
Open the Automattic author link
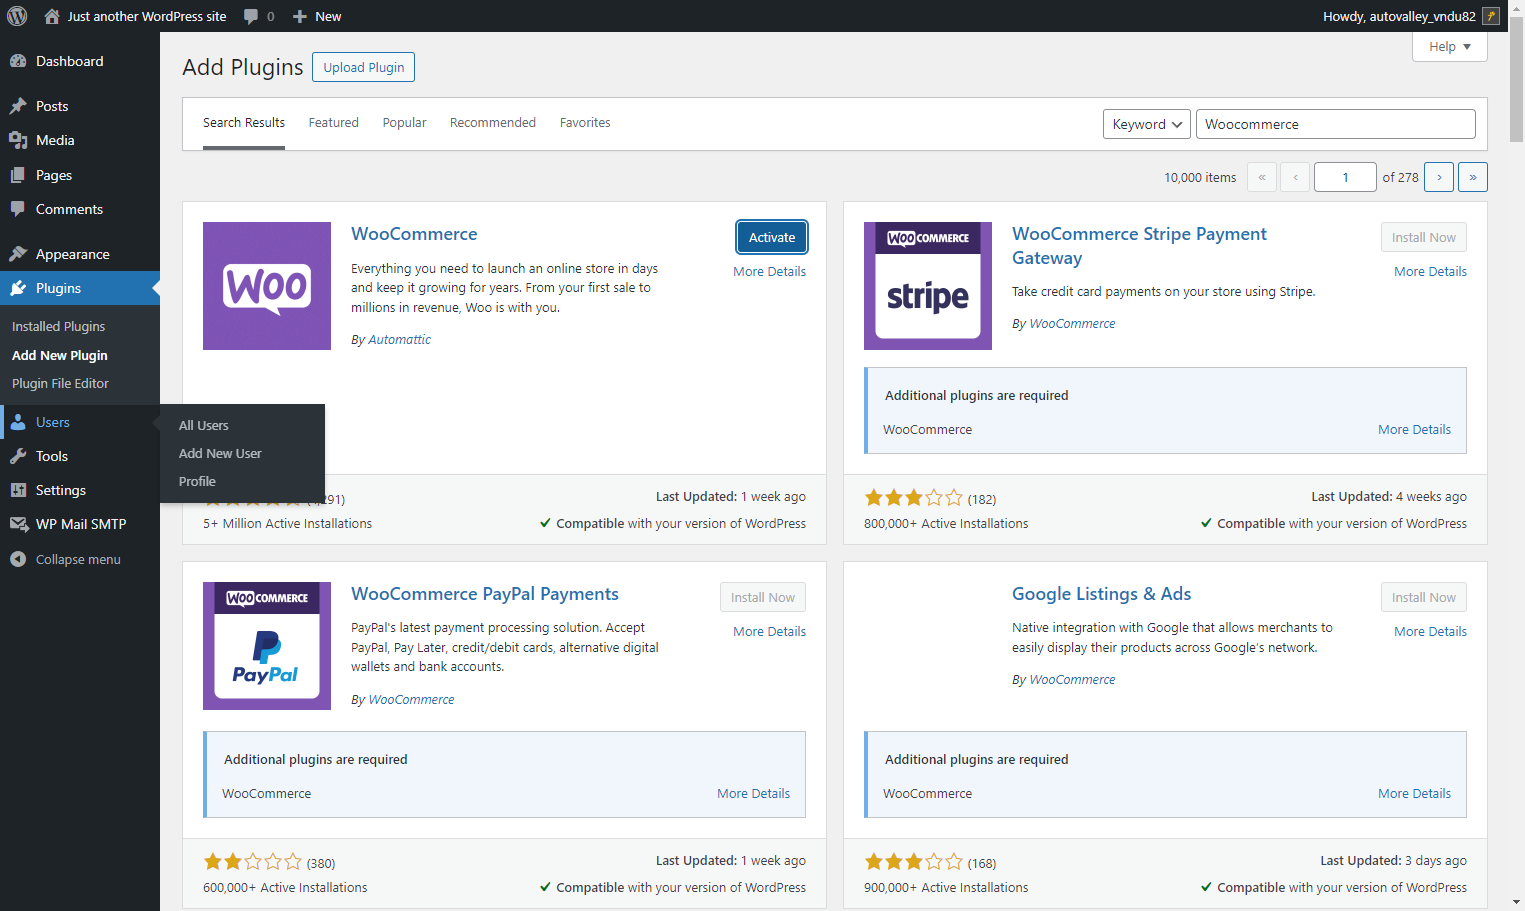click(x=399, y=339)
